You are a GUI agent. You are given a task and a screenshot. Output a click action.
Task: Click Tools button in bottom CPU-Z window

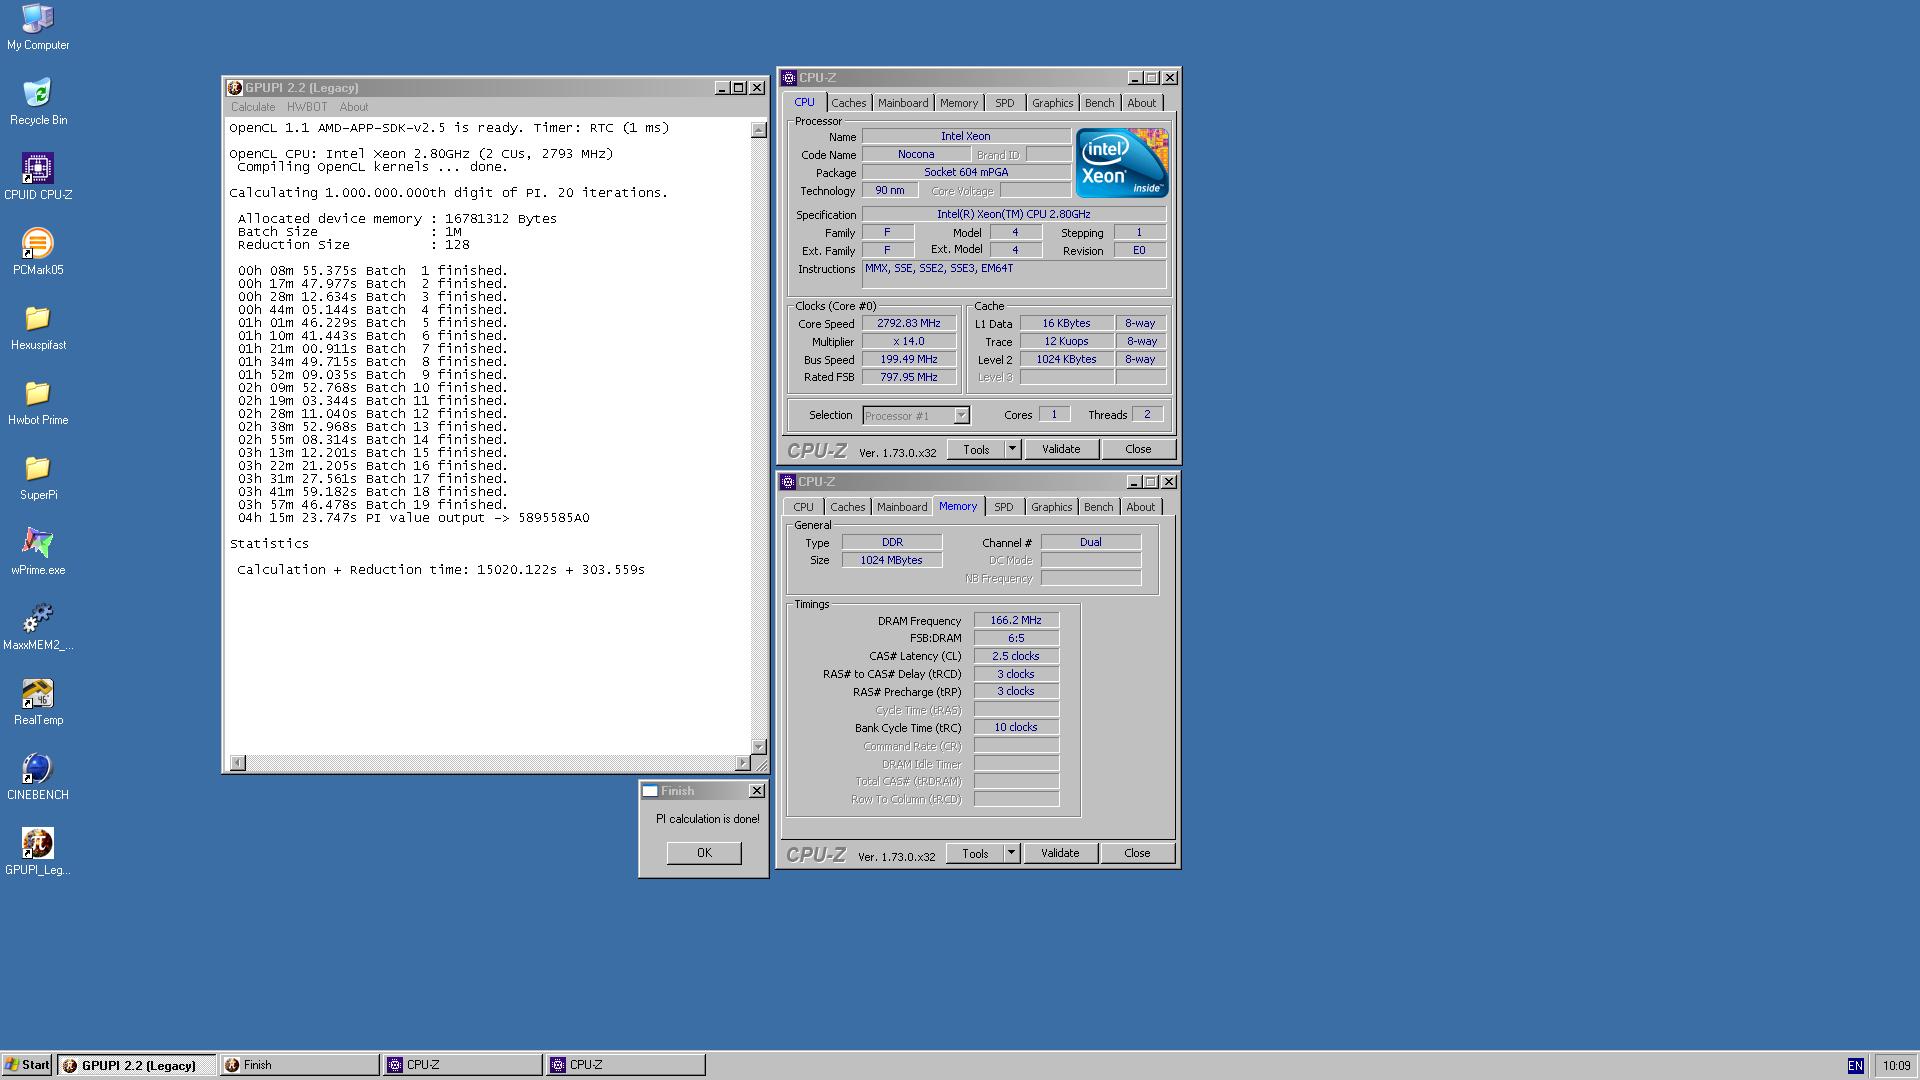(x=975, y=853)
